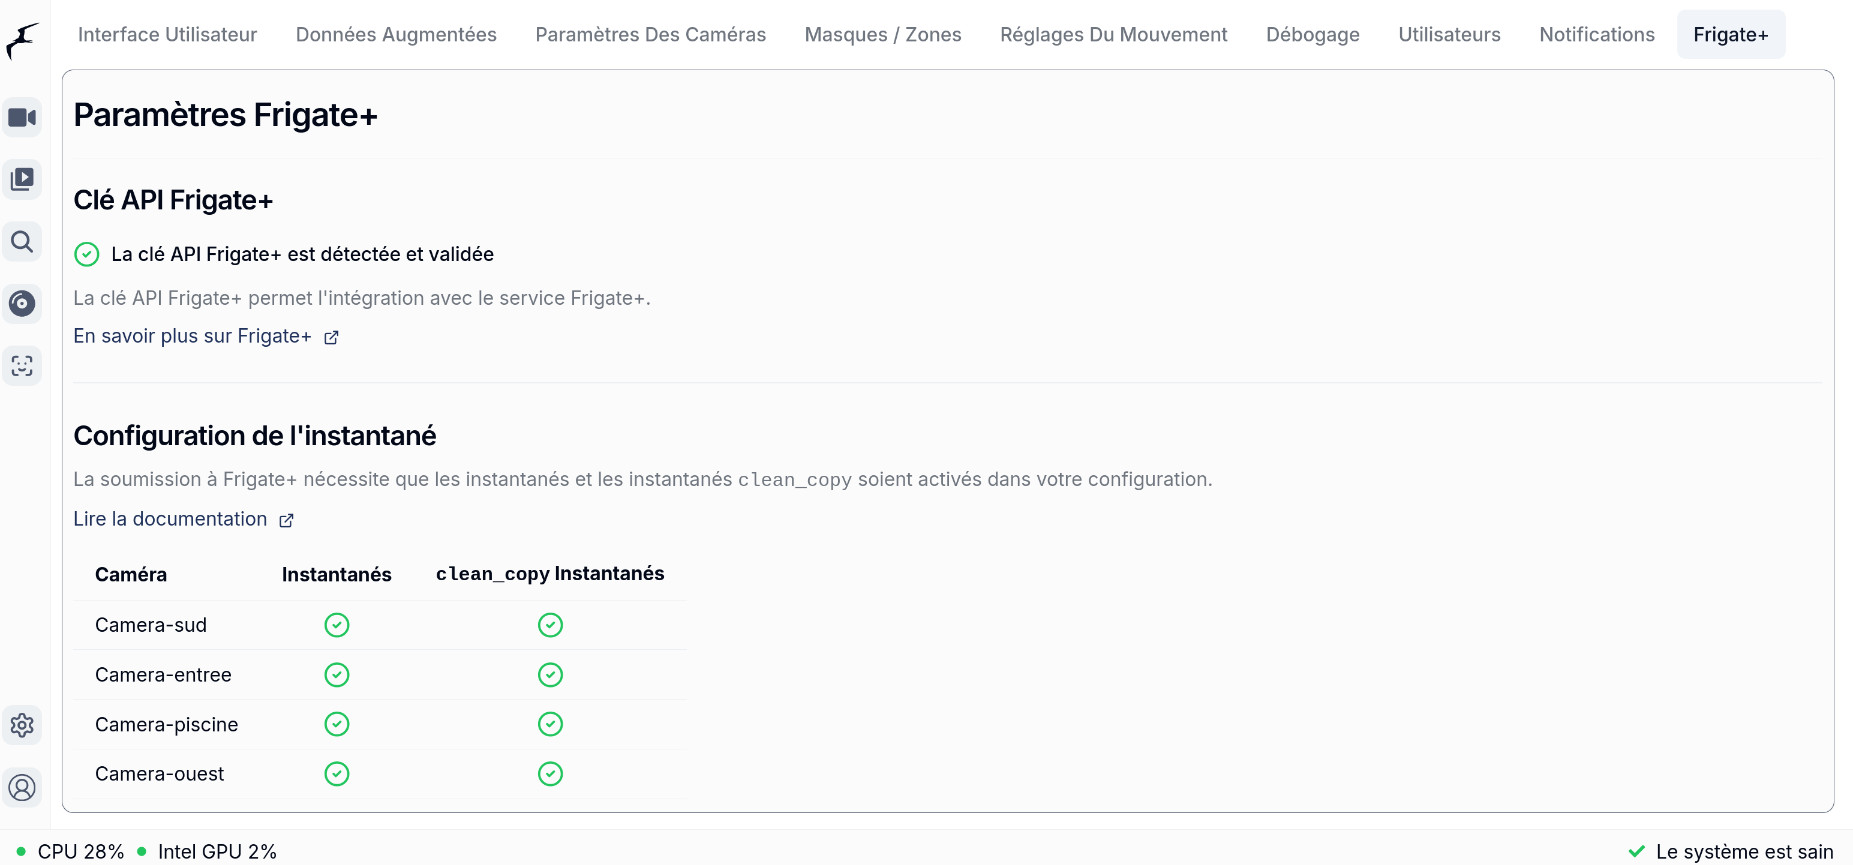
Task: Click the Frigate bird logo
Action: (22, 41)
